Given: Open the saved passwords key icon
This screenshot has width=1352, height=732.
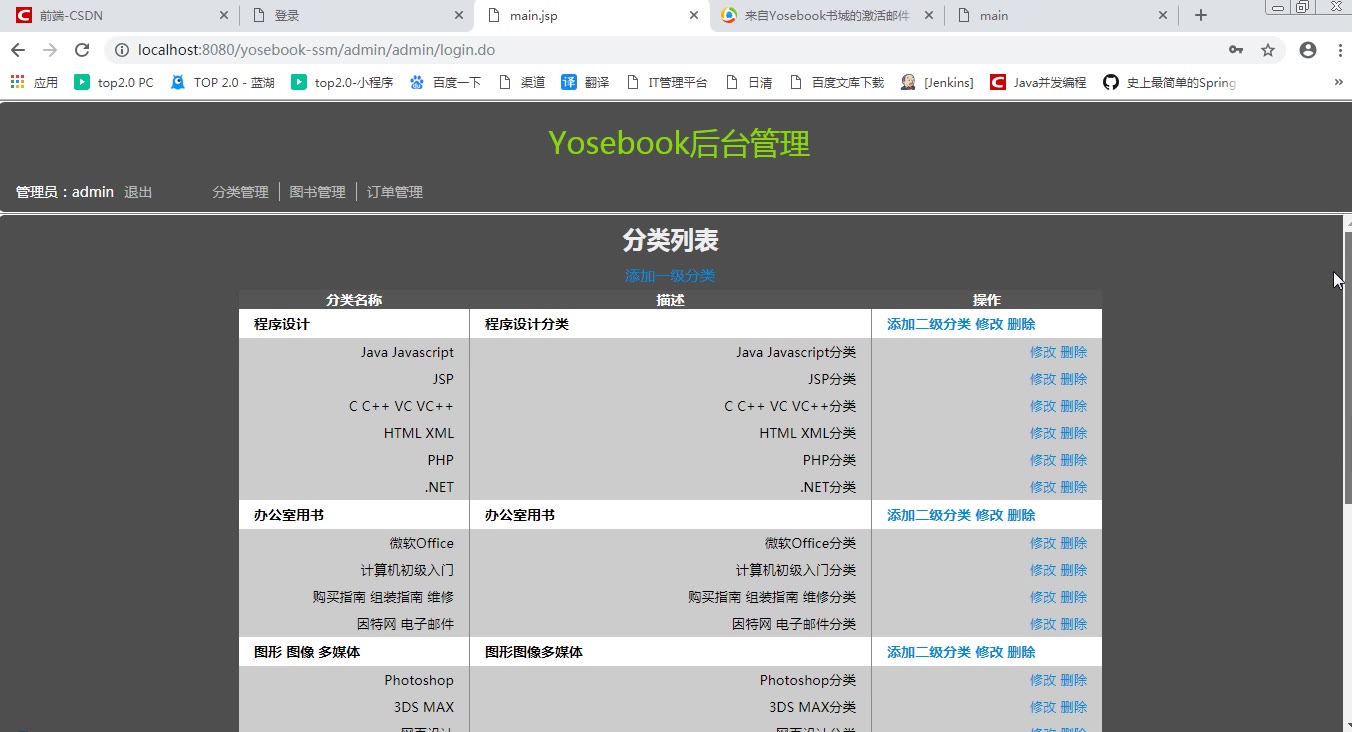Looking at the screenshot, I should [x=1236, y=50].
